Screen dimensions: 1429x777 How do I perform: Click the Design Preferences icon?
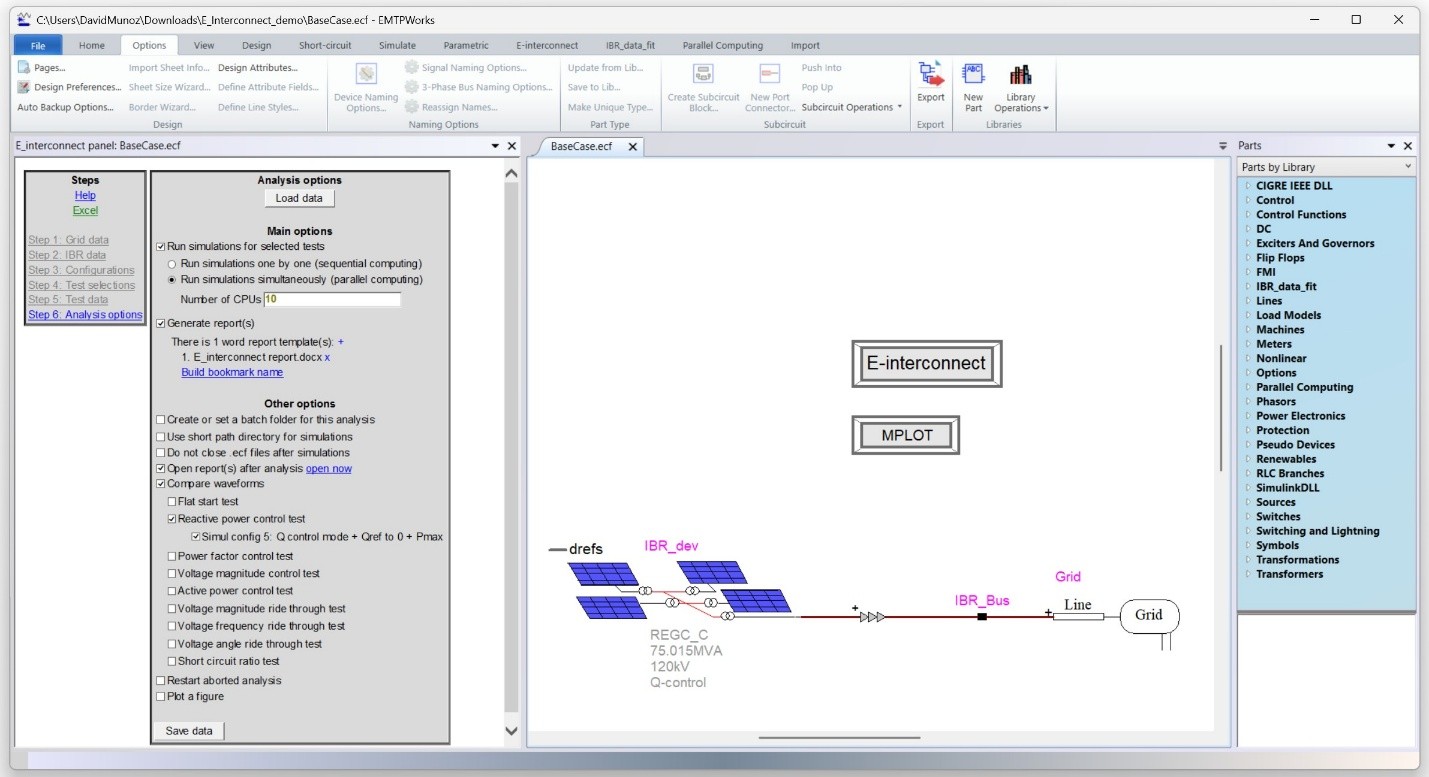[x=25, y=87]
